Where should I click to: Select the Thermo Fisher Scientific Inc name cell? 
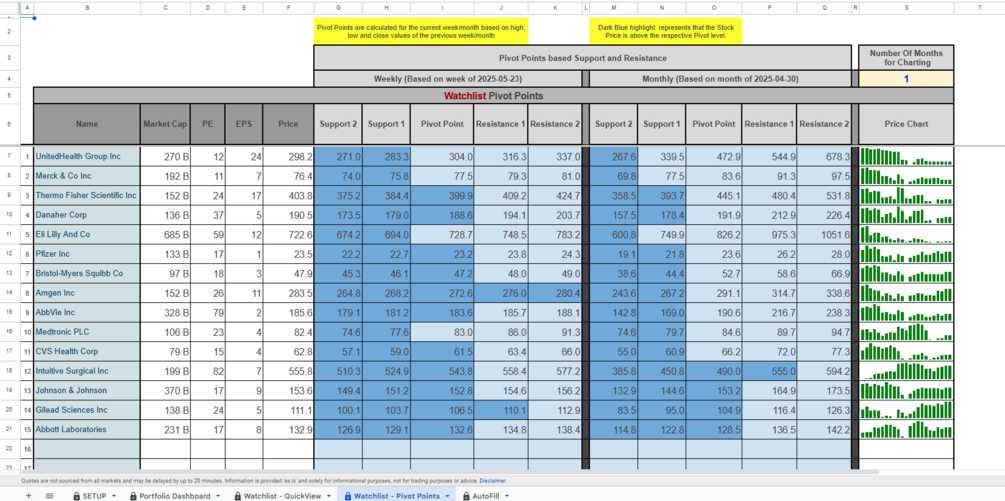click(87, 195)
